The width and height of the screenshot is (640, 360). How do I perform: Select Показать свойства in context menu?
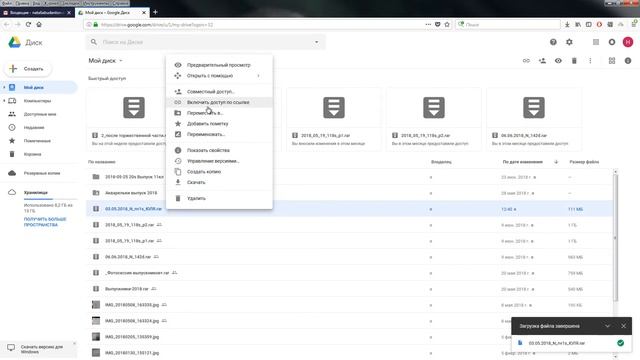tap(219, 151)
